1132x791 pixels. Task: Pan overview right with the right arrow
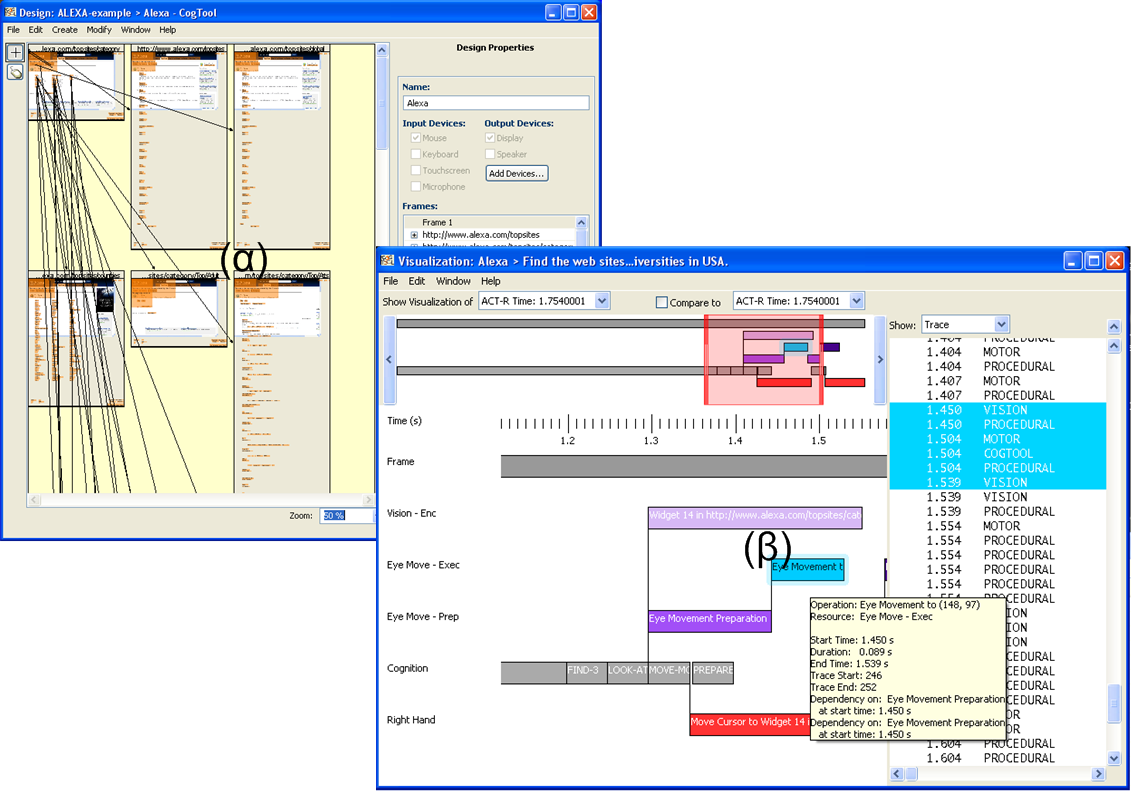[880, 359]
